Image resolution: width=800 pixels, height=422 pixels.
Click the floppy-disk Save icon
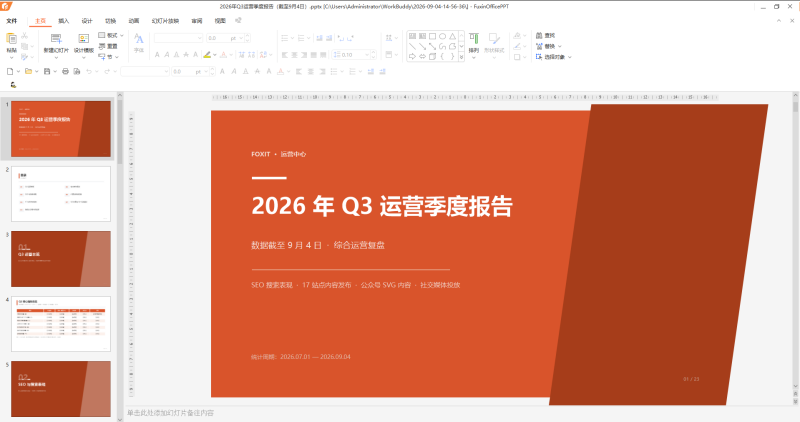47,71
